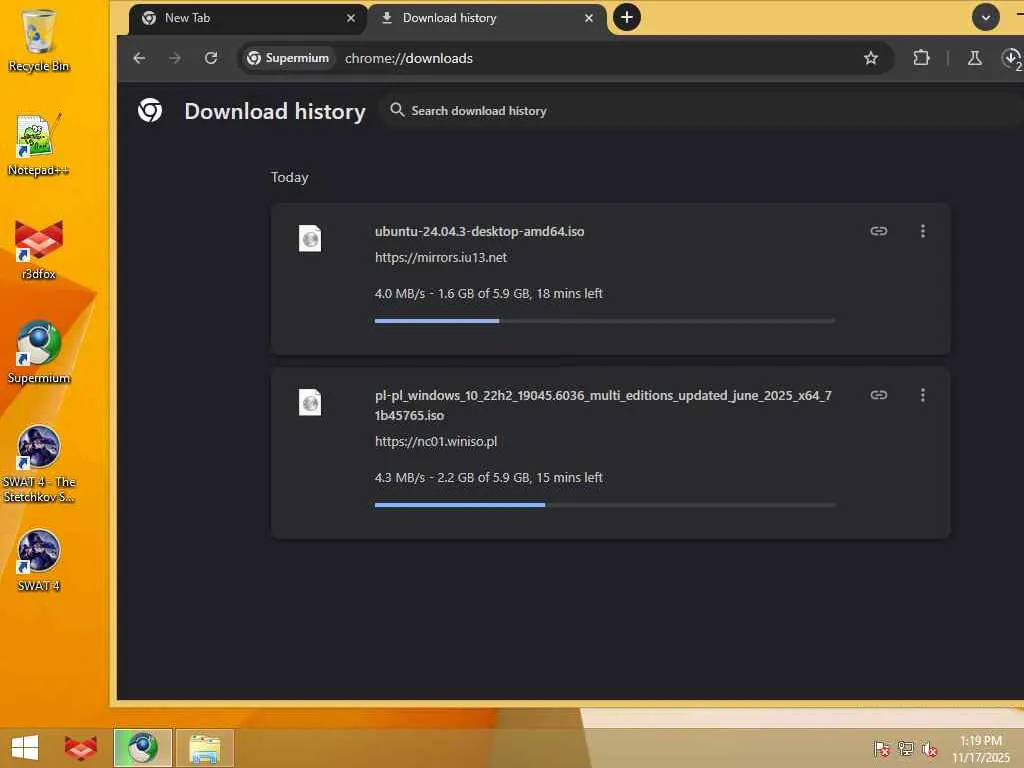Show the downloads bubble in the toolbar

[x=1012, y=58]
